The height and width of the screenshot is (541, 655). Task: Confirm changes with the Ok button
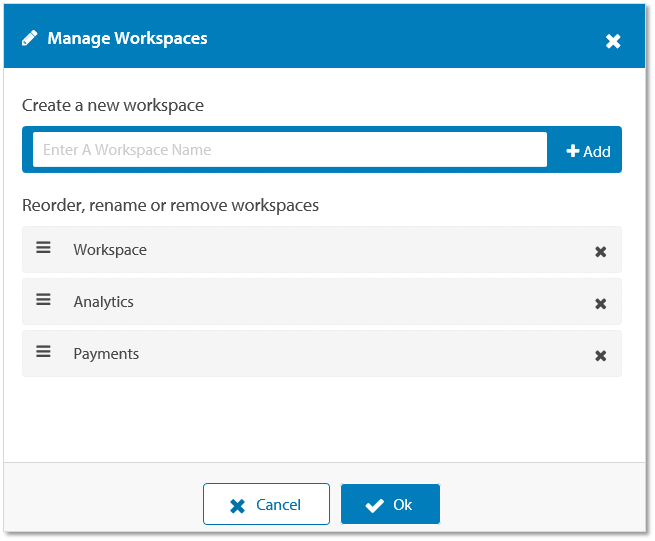pyautogui.click(x=390, y=505)
